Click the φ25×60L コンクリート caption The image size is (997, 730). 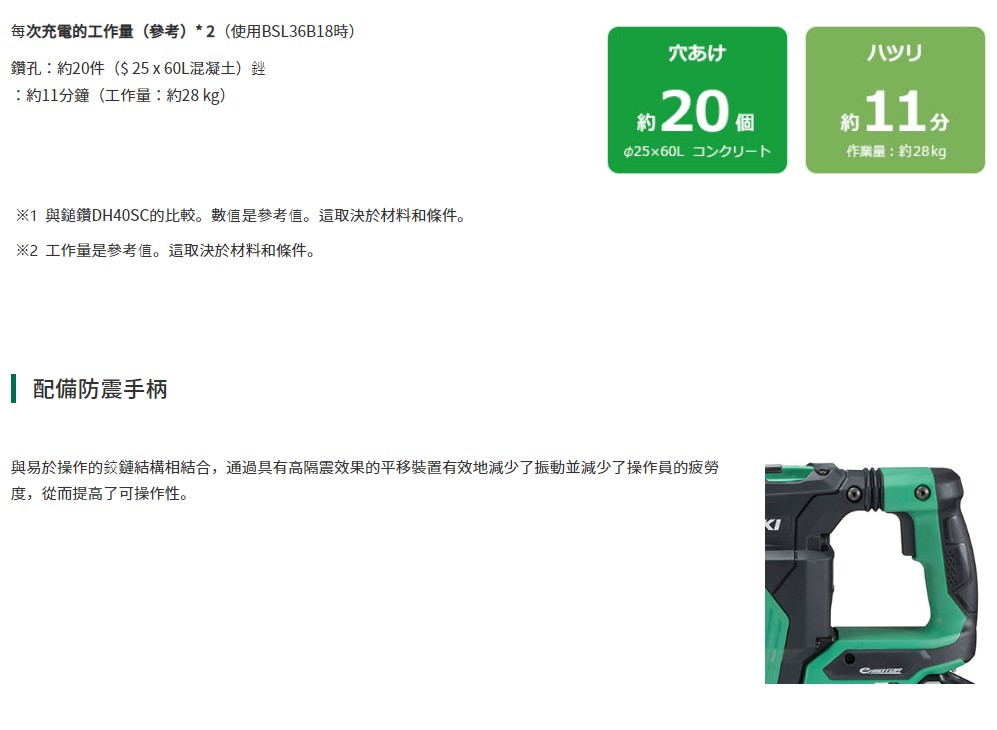click(x=697, y=151)
